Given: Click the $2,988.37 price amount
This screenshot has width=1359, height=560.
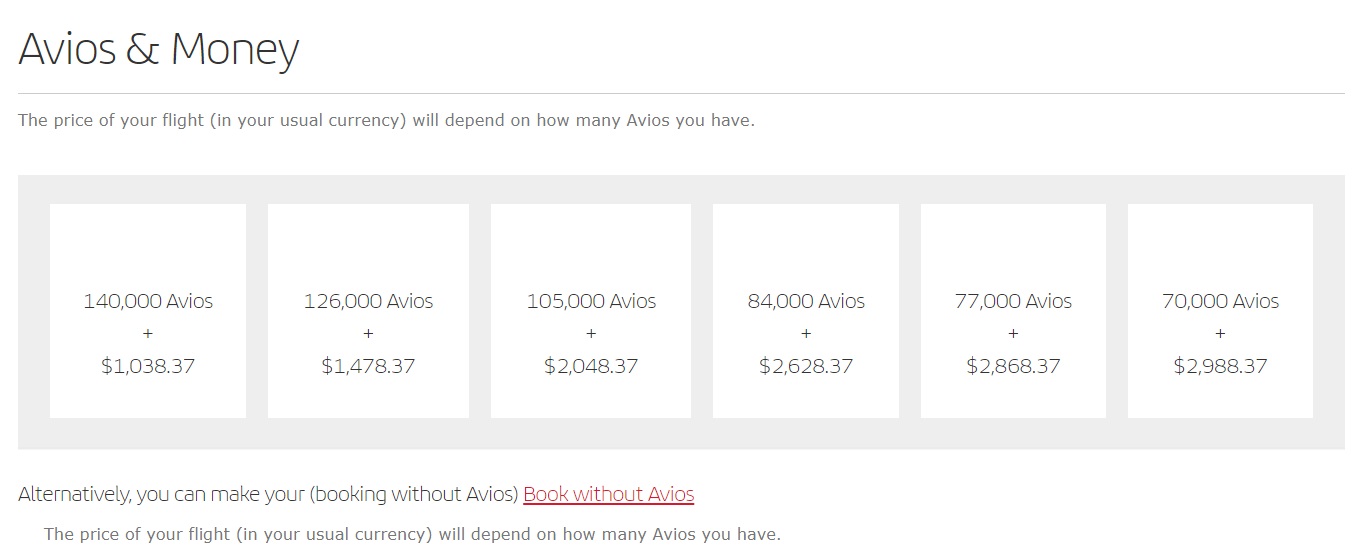Looking at the screenshot, I should 1220,366.
